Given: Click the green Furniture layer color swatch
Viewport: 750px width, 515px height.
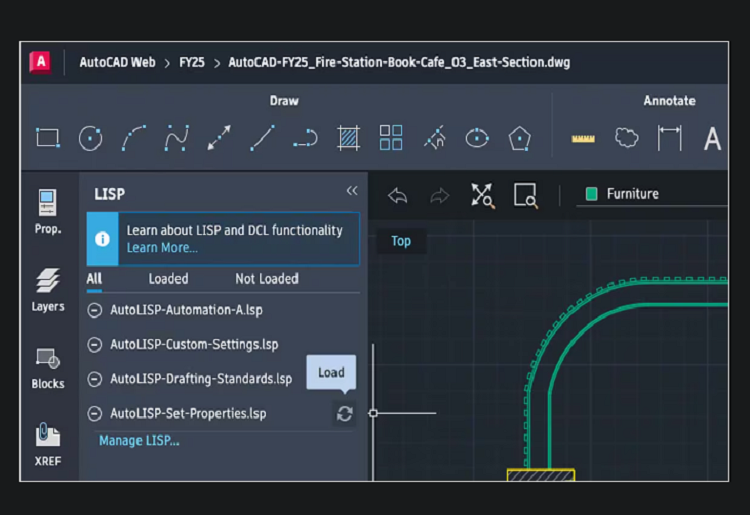Looking at the screenshot, I should (592, 194).
